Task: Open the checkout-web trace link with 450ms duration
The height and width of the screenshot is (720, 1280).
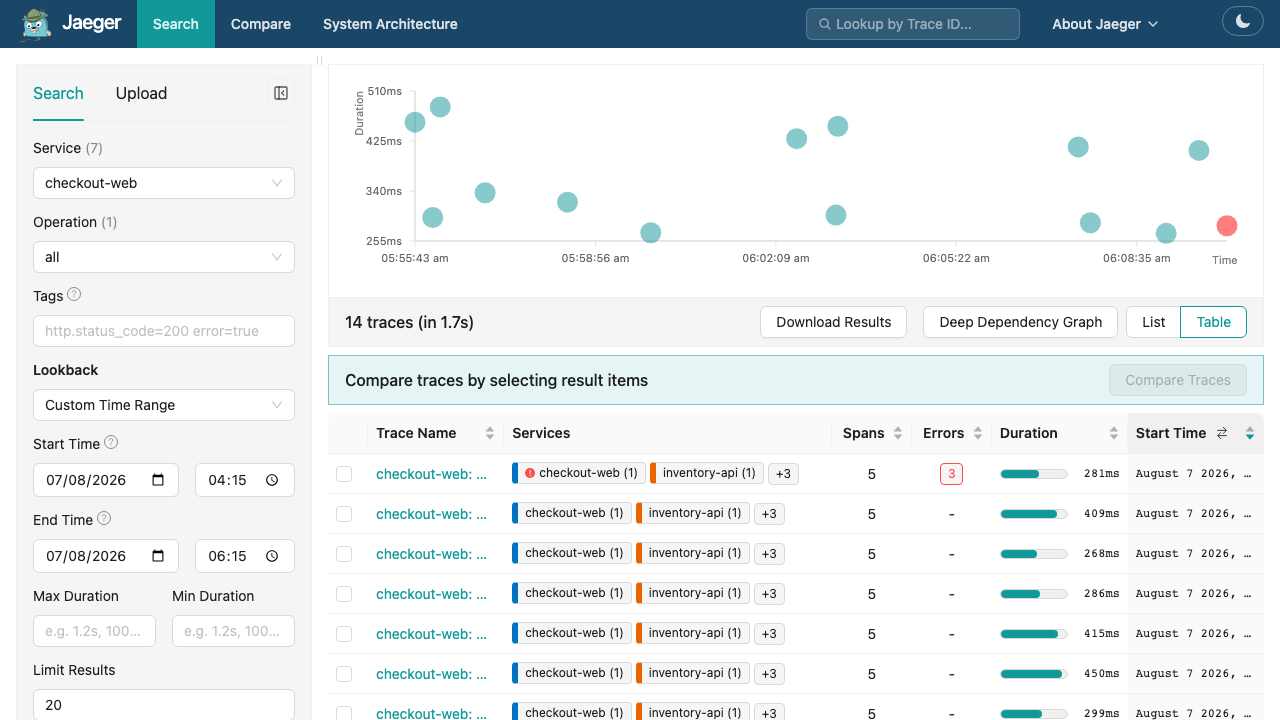Action: tap(431, 674)
